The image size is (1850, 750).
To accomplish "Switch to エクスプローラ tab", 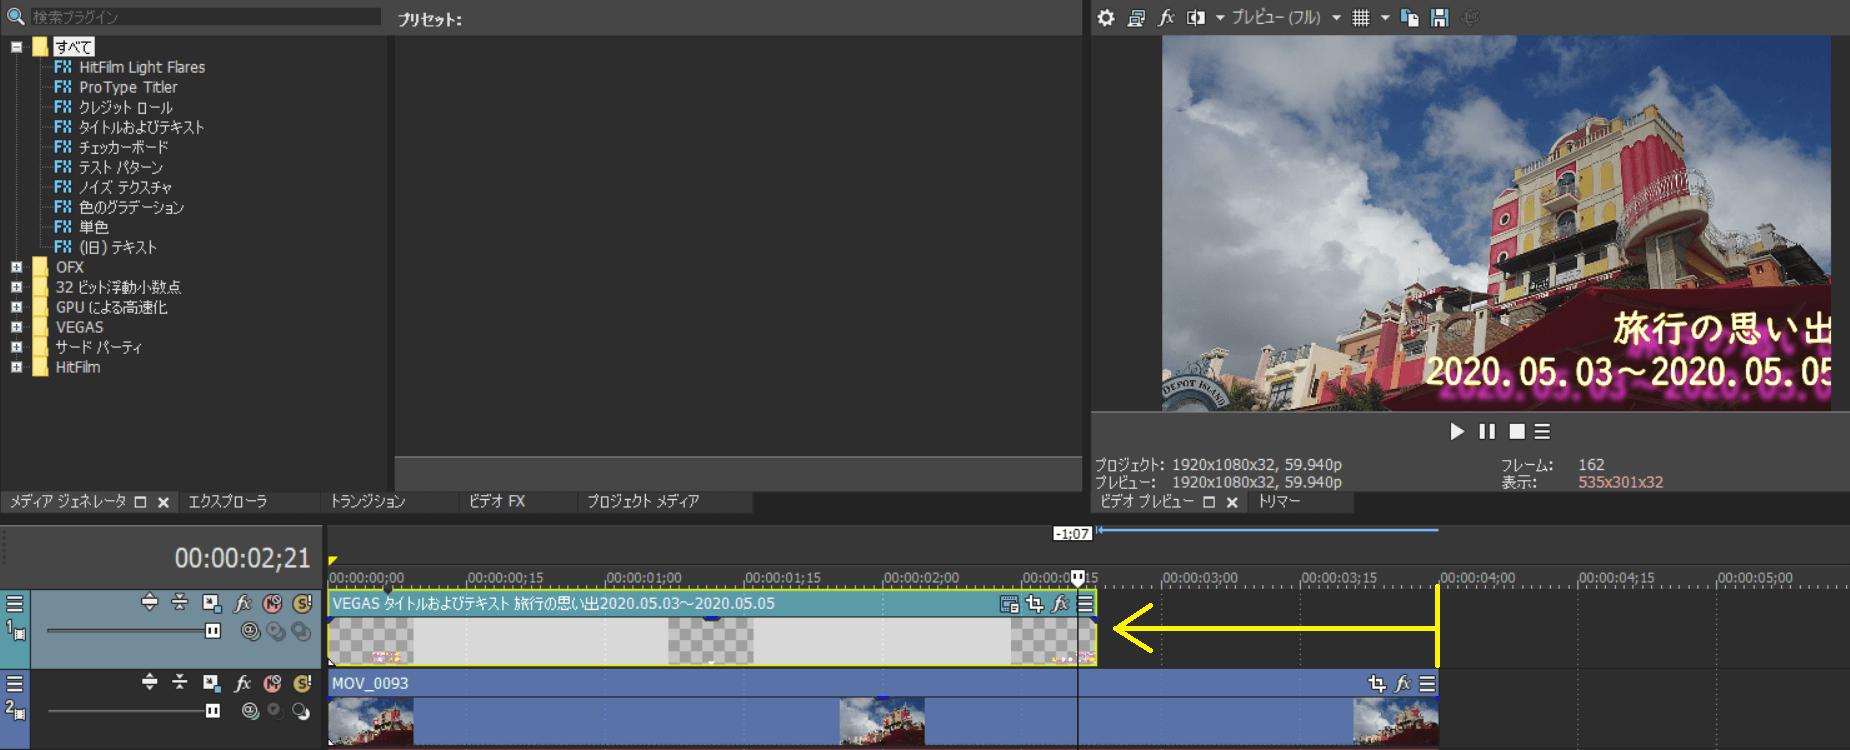I will [x=228, y=501].
